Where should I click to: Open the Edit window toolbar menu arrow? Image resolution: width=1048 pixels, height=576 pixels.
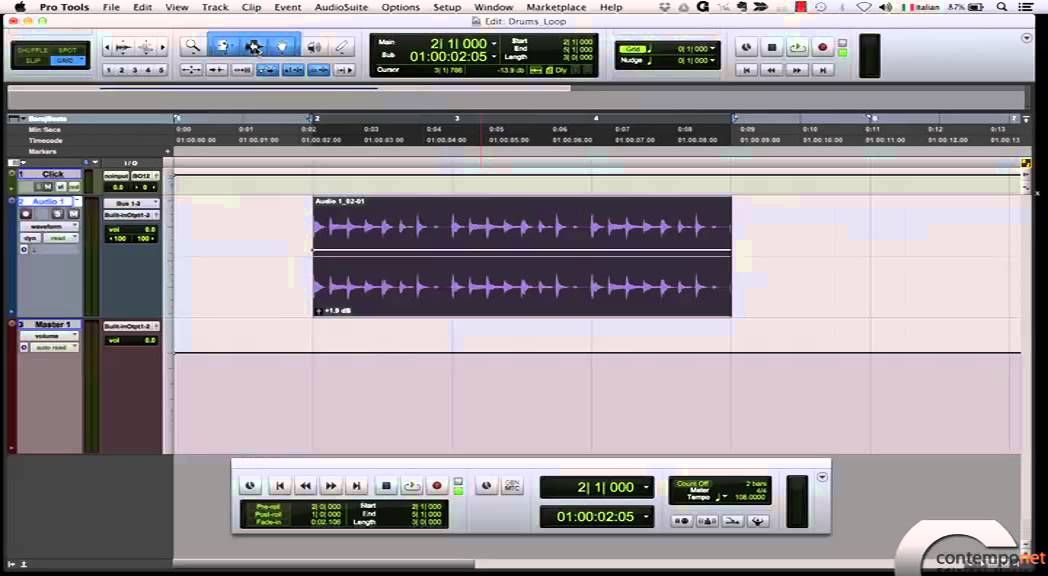(x=1027, y=38)
